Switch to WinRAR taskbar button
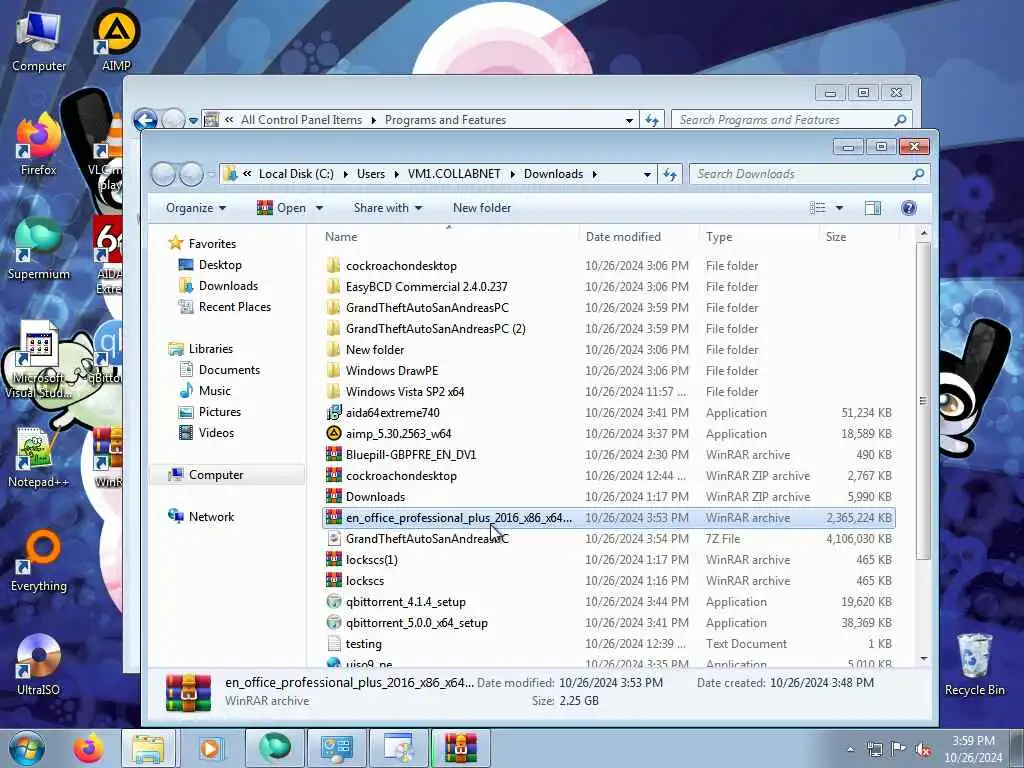Viewport: 1024px width, 768px height. click(x=460, y=748)
